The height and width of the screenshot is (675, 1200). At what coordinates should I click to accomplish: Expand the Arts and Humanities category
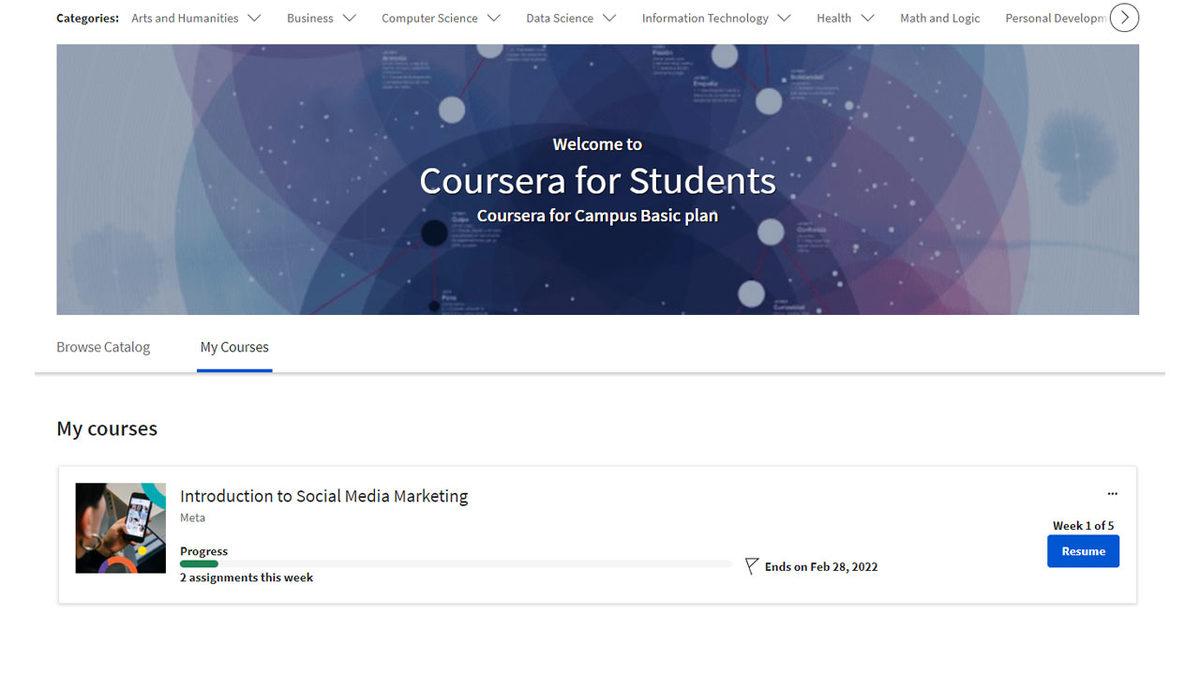pyautogui.click(x=196, y=18)
